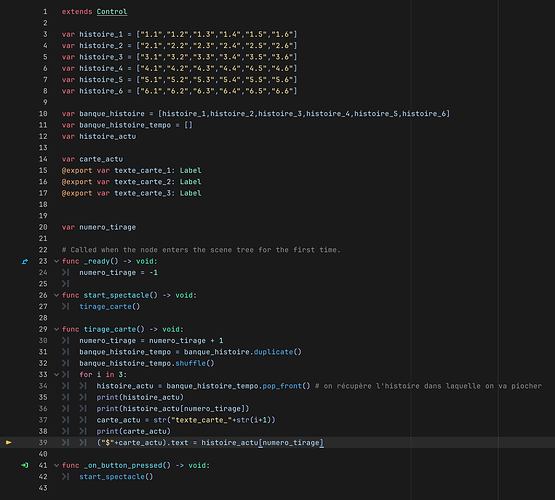Click the yellow execution arrow at line 39

pyautogui.click(x=9, y=443)
